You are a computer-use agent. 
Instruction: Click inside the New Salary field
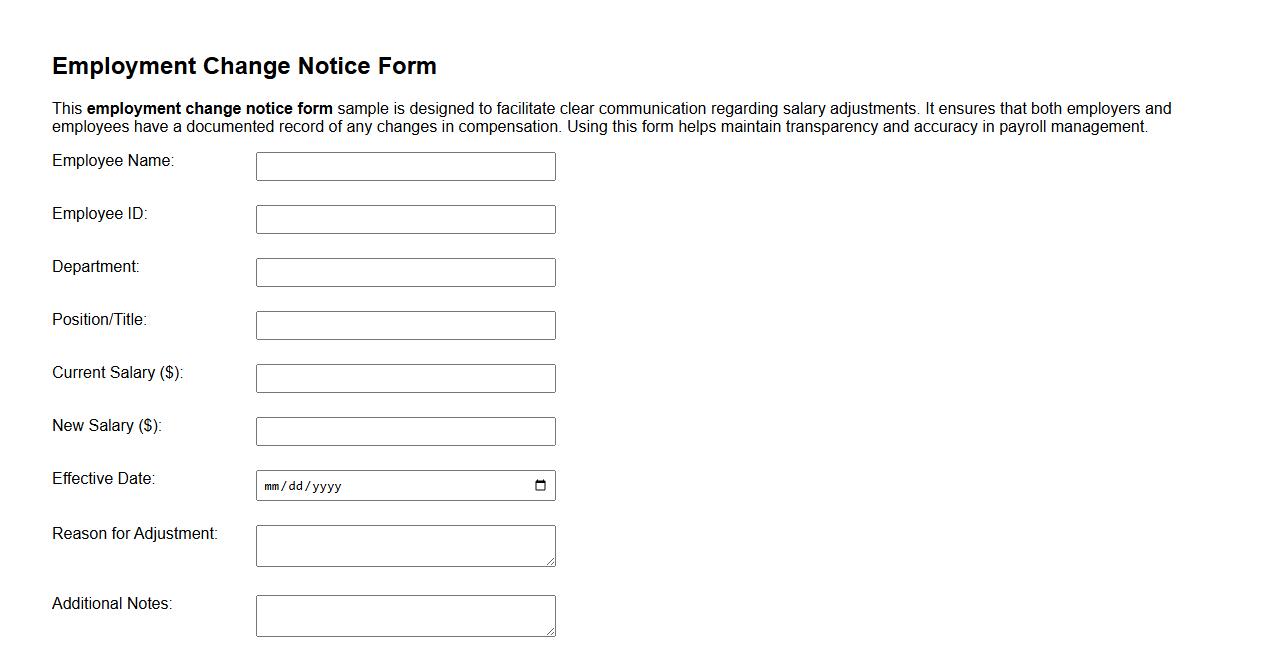tap(405, 430)
